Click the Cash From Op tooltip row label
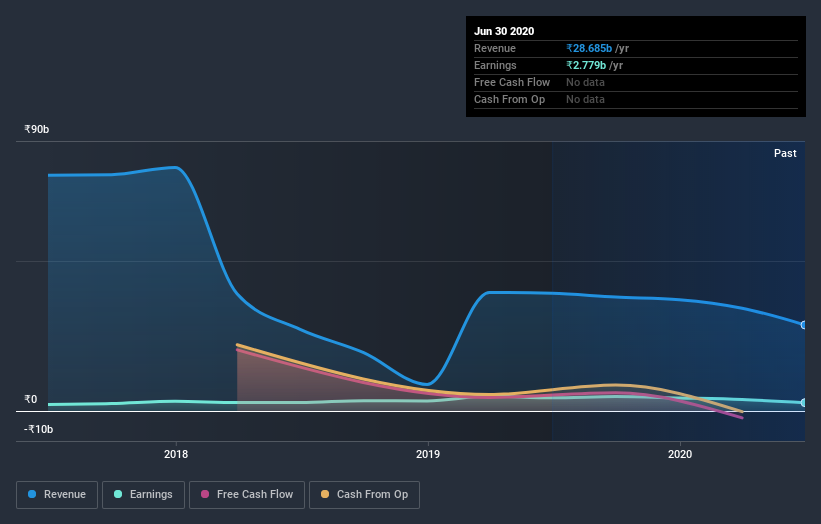 click(x=509, y=99)
